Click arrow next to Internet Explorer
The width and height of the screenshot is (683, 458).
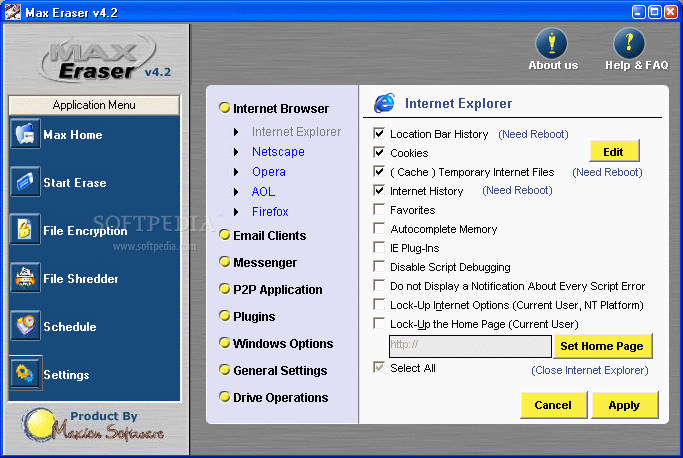(236, 132)
